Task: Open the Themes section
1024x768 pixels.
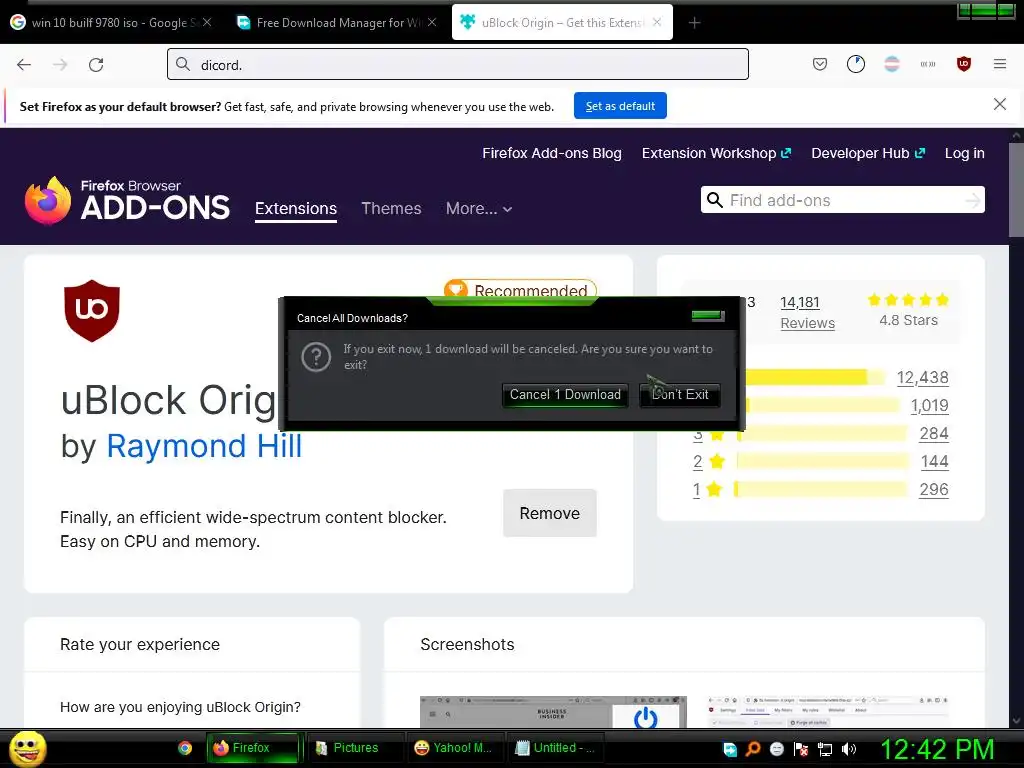Action: (391, 208)
